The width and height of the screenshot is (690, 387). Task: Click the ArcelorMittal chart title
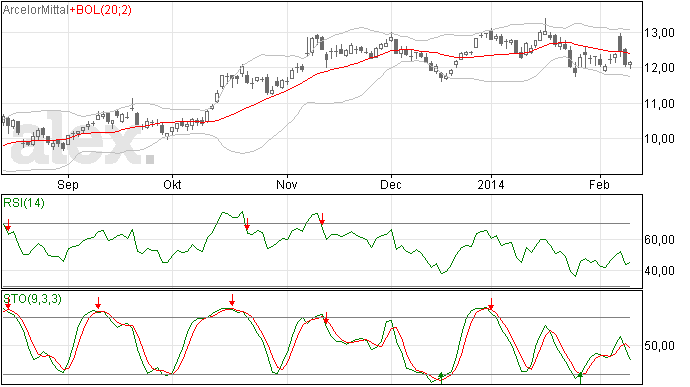coord(36,10)
